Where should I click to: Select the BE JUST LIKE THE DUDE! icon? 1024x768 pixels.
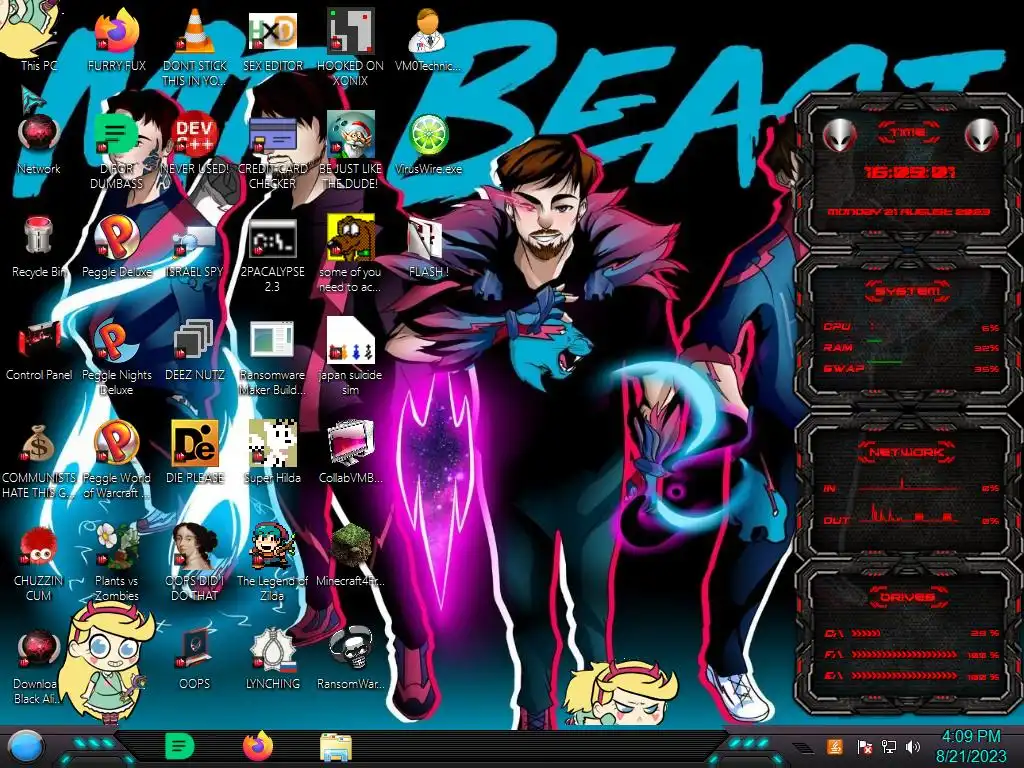(x=351, y=150)
